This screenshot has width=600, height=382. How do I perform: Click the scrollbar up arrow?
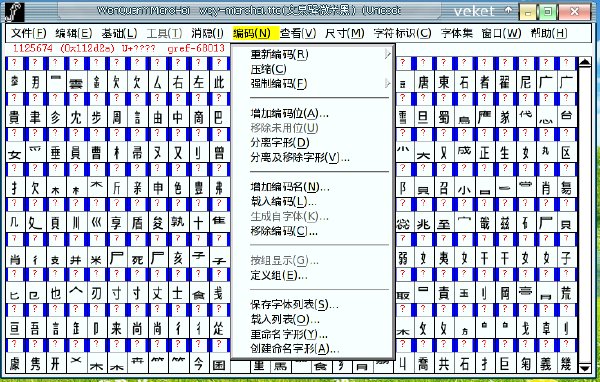(x=584, y=62)
